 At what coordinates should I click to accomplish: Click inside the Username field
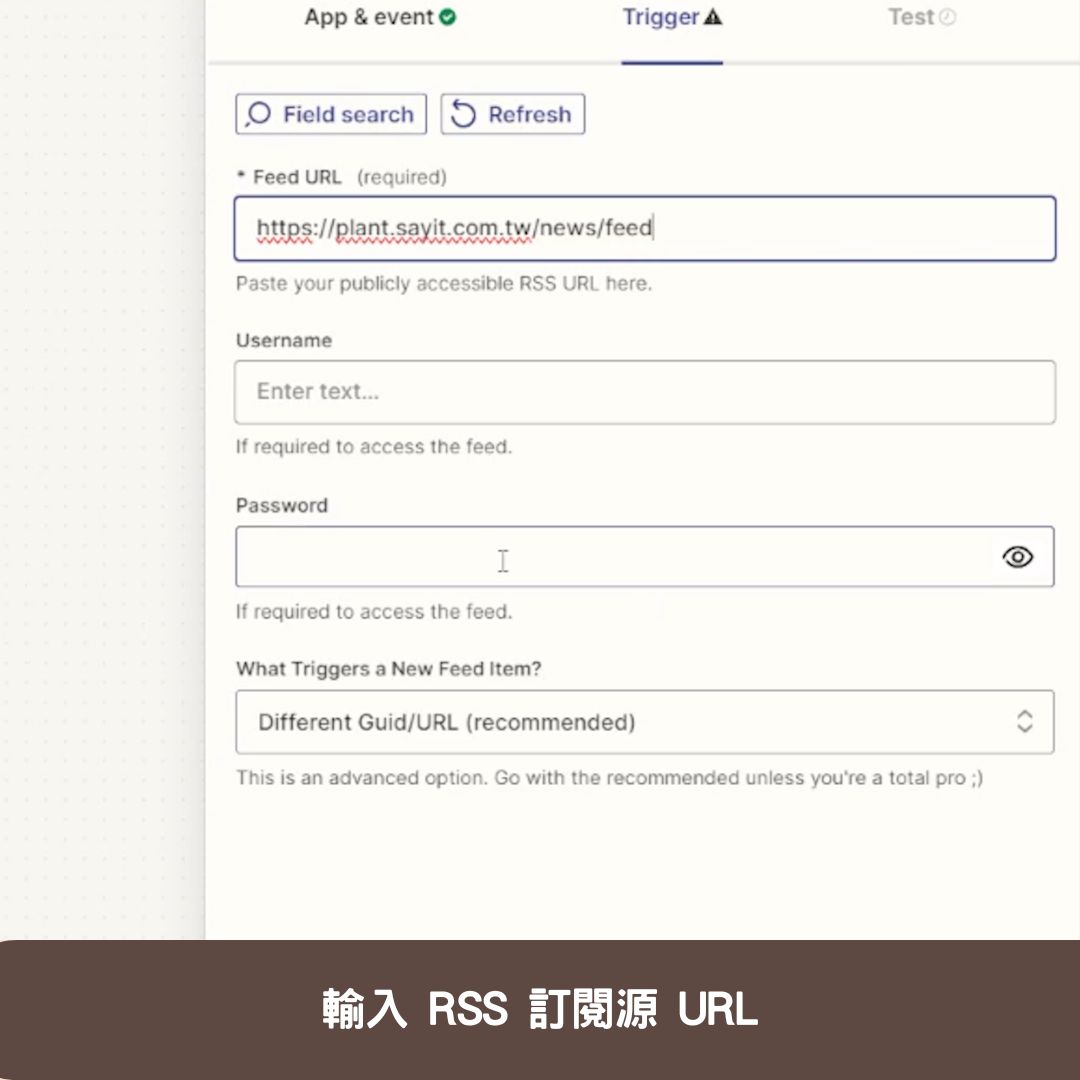(645, 391)
